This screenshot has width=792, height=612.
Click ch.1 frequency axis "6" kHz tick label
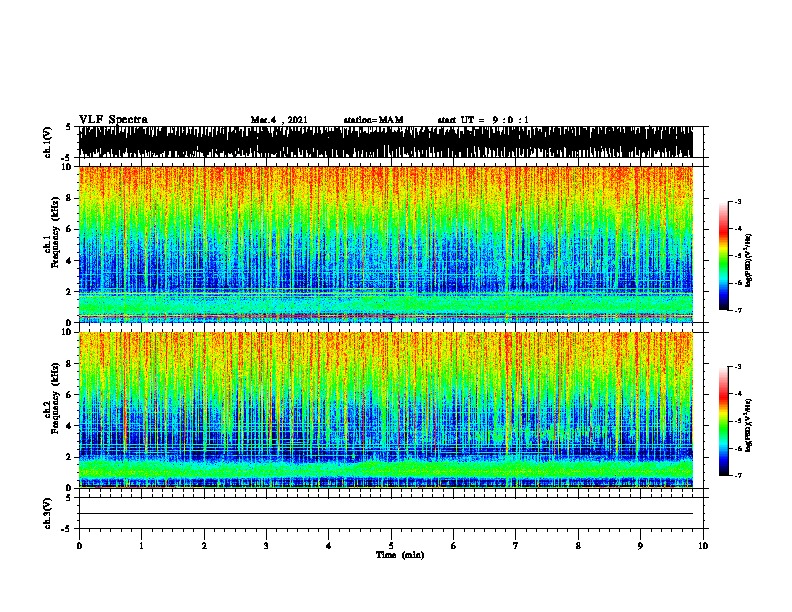pos(70,229)
